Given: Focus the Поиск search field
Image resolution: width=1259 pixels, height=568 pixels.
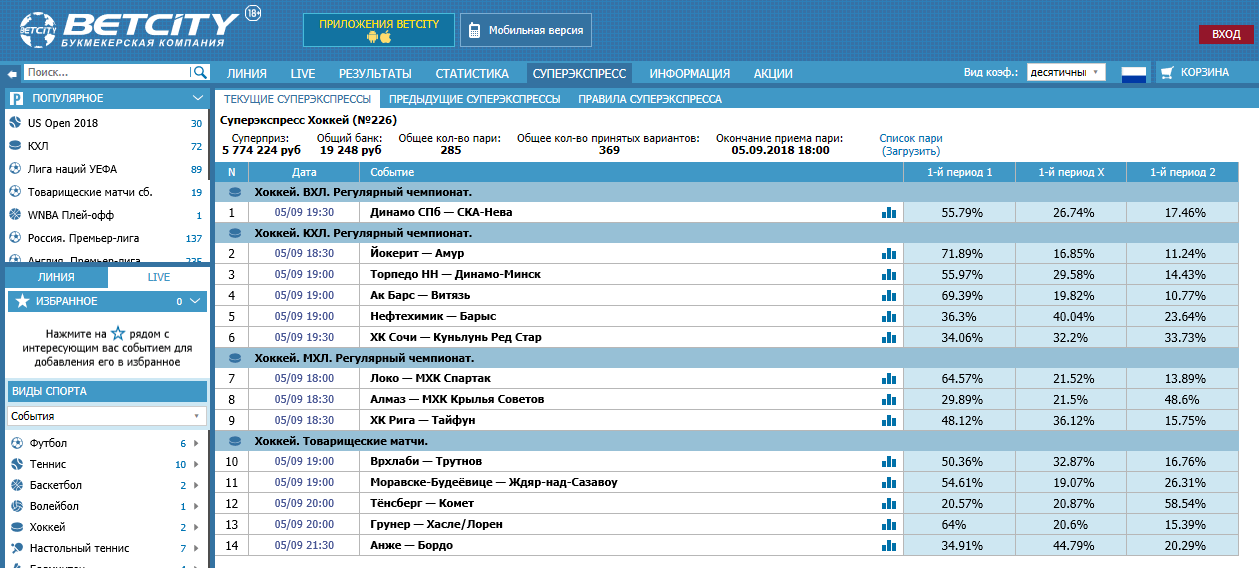Looking at the screenshot, I should [x=107, y=72].
